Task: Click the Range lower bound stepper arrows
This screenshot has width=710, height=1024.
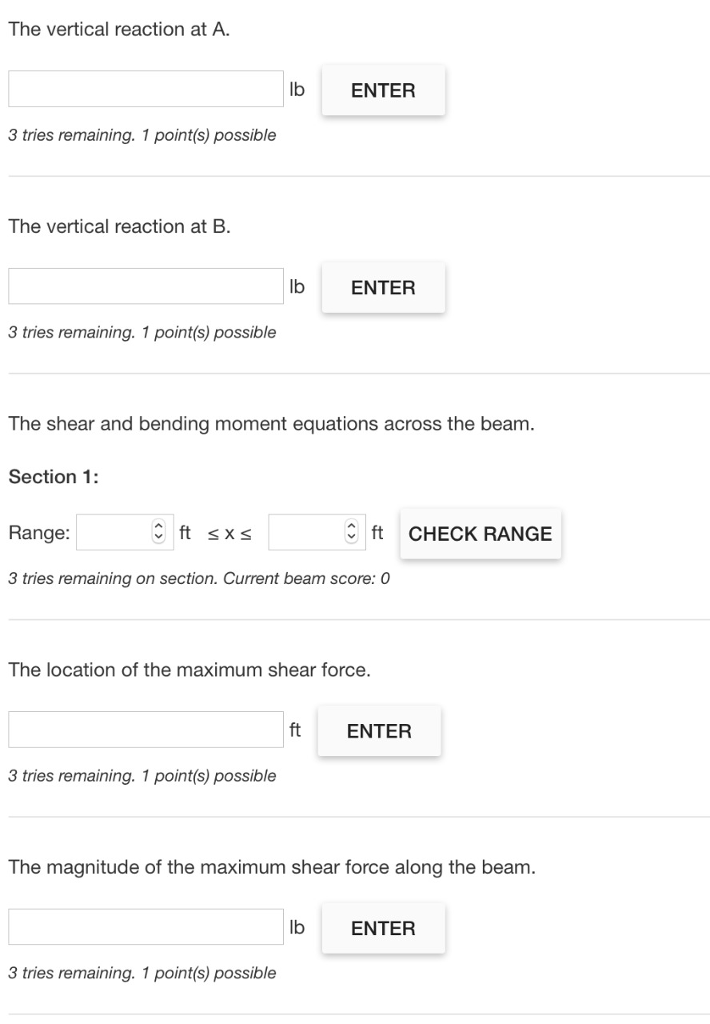Action: coord(156,533)
